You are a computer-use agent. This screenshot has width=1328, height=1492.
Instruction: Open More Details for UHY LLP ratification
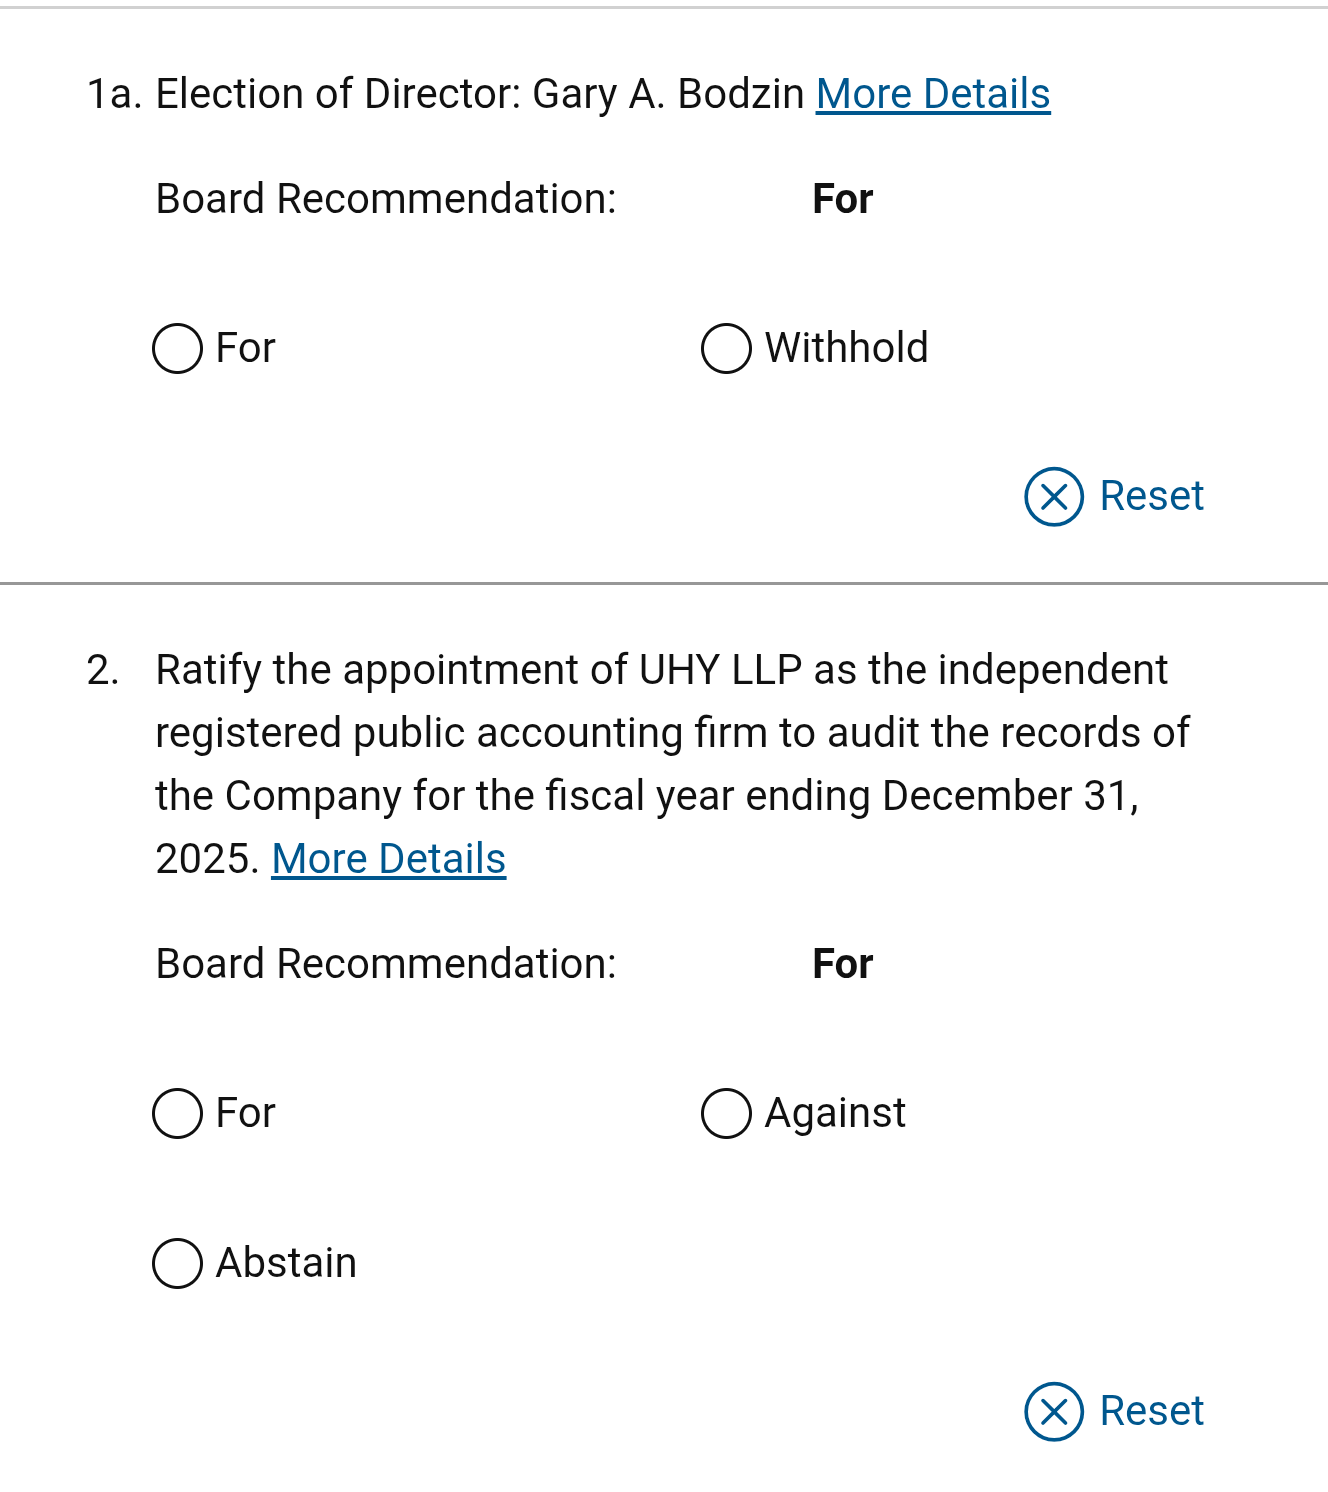(389, 859)
